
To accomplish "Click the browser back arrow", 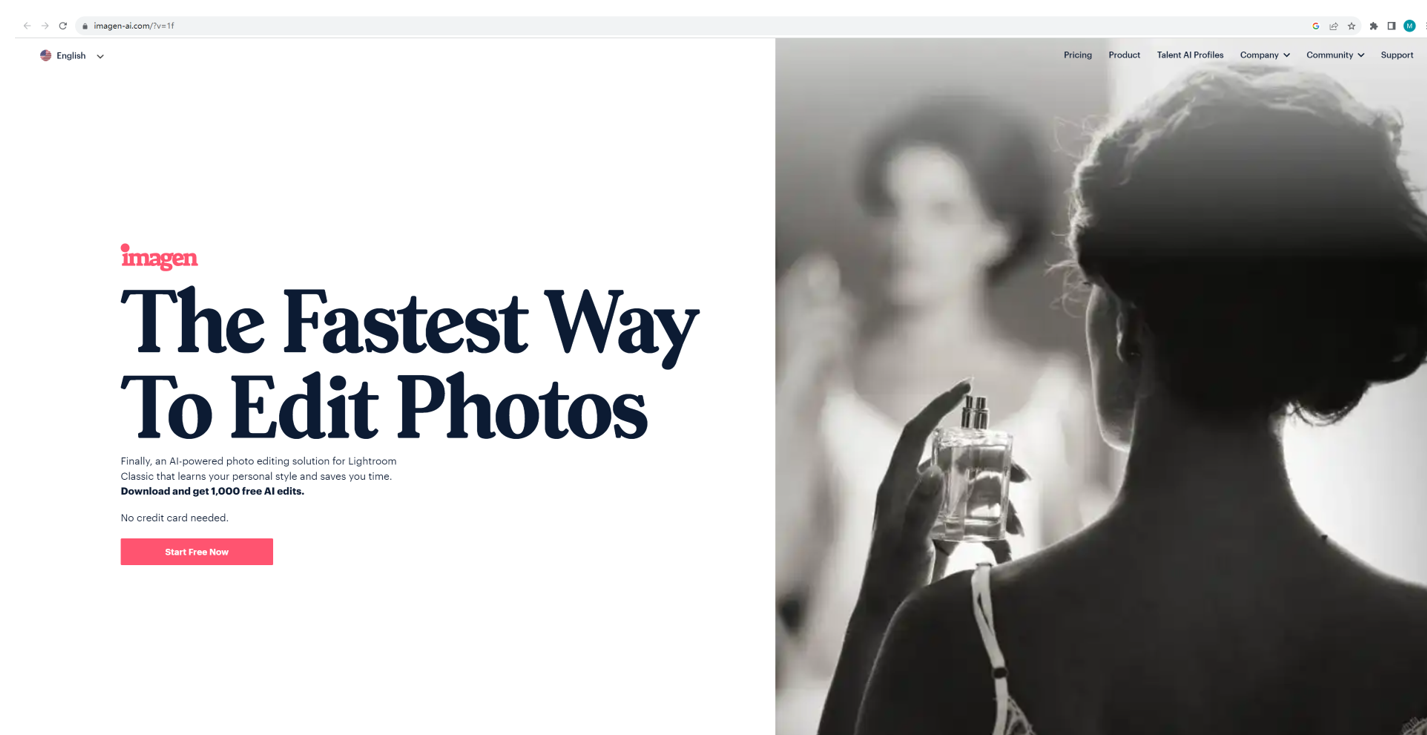I will [27, 26].
